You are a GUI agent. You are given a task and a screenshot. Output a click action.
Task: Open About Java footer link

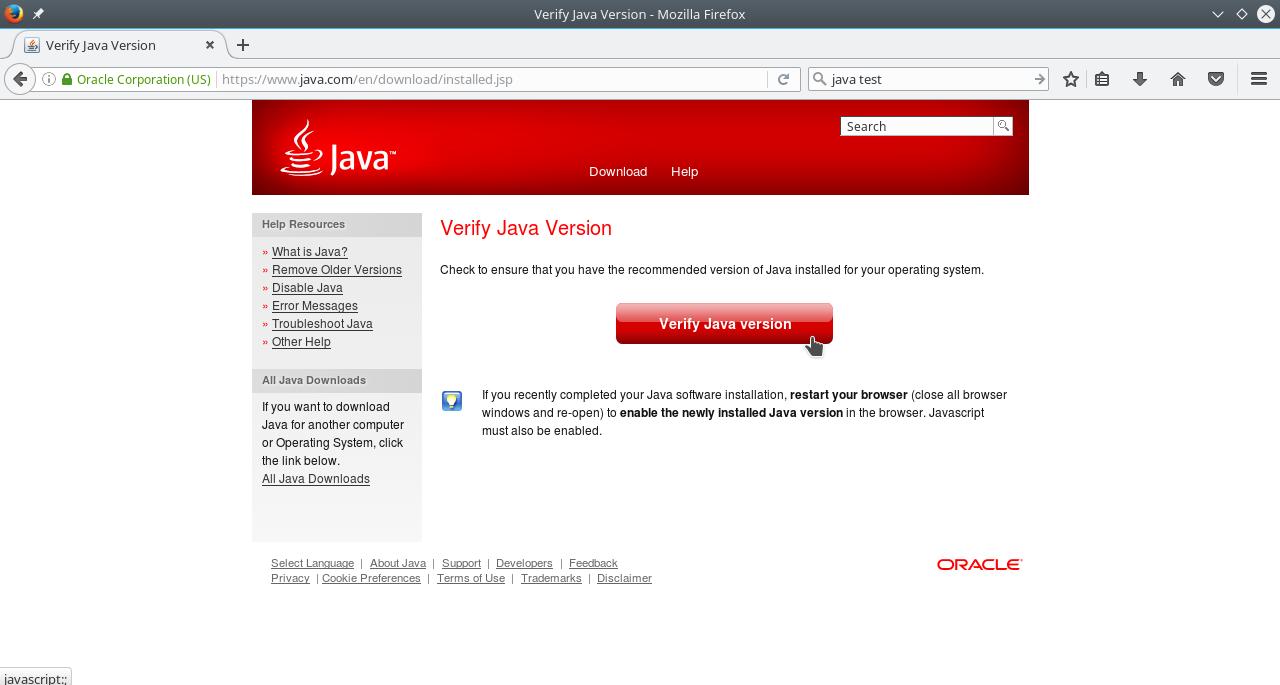398,563
